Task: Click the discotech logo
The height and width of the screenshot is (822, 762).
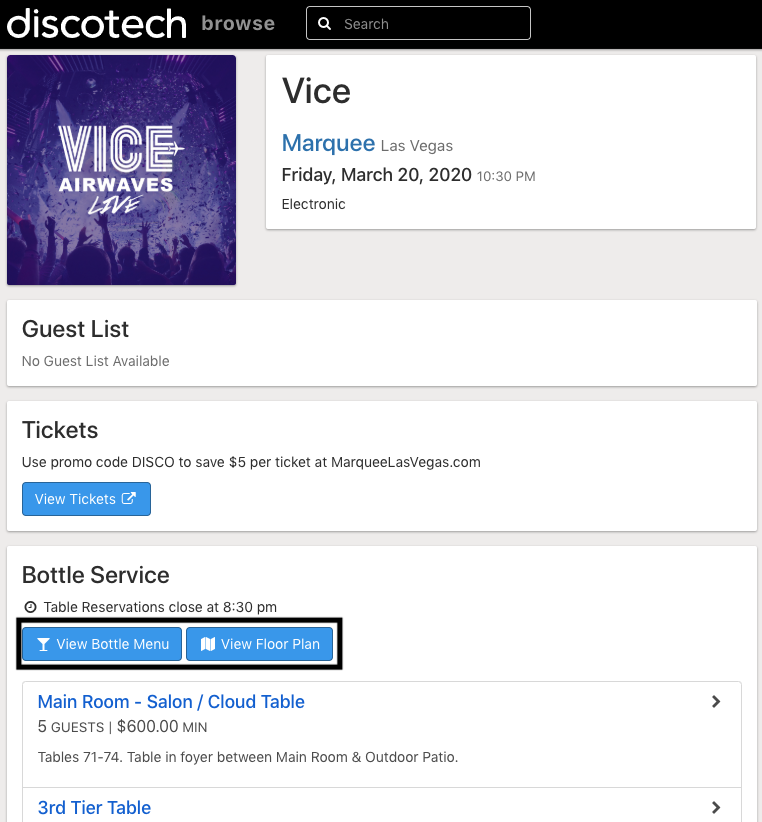Action: pyautogui.click(x=95, y=23)
